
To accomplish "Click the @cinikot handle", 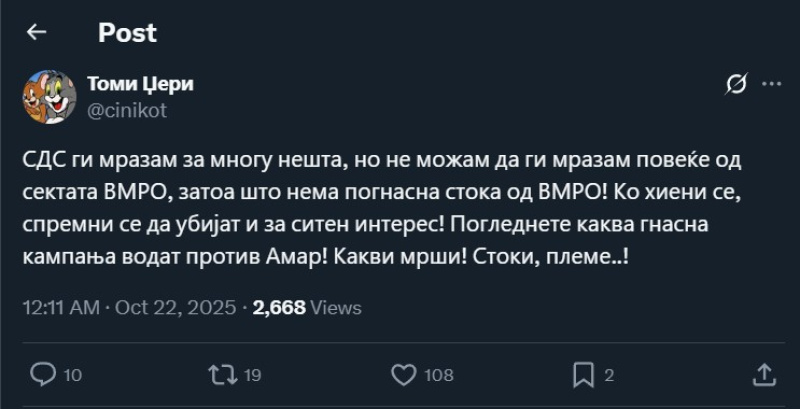I will click(x=128, y=110).
